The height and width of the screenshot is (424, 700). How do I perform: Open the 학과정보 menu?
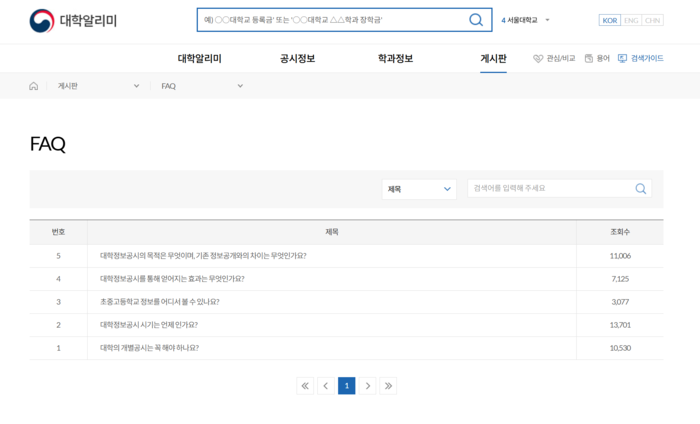[x=395, y=58]
